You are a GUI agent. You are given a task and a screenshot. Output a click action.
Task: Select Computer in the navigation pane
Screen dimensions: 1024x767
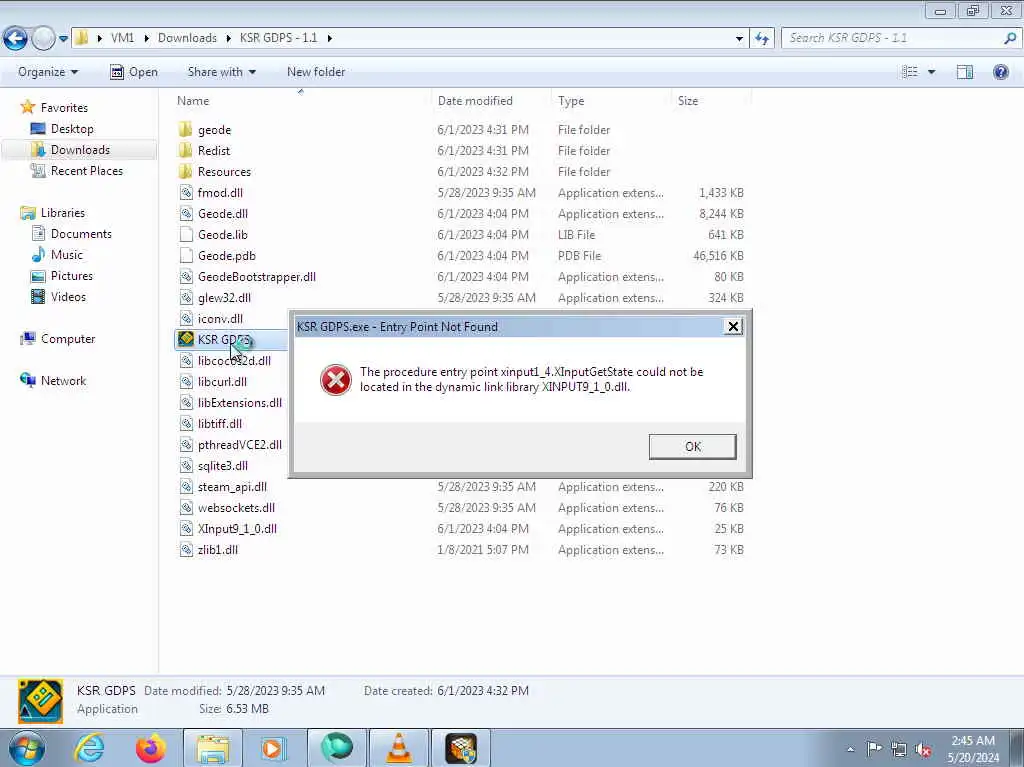(x=68, y=338)
